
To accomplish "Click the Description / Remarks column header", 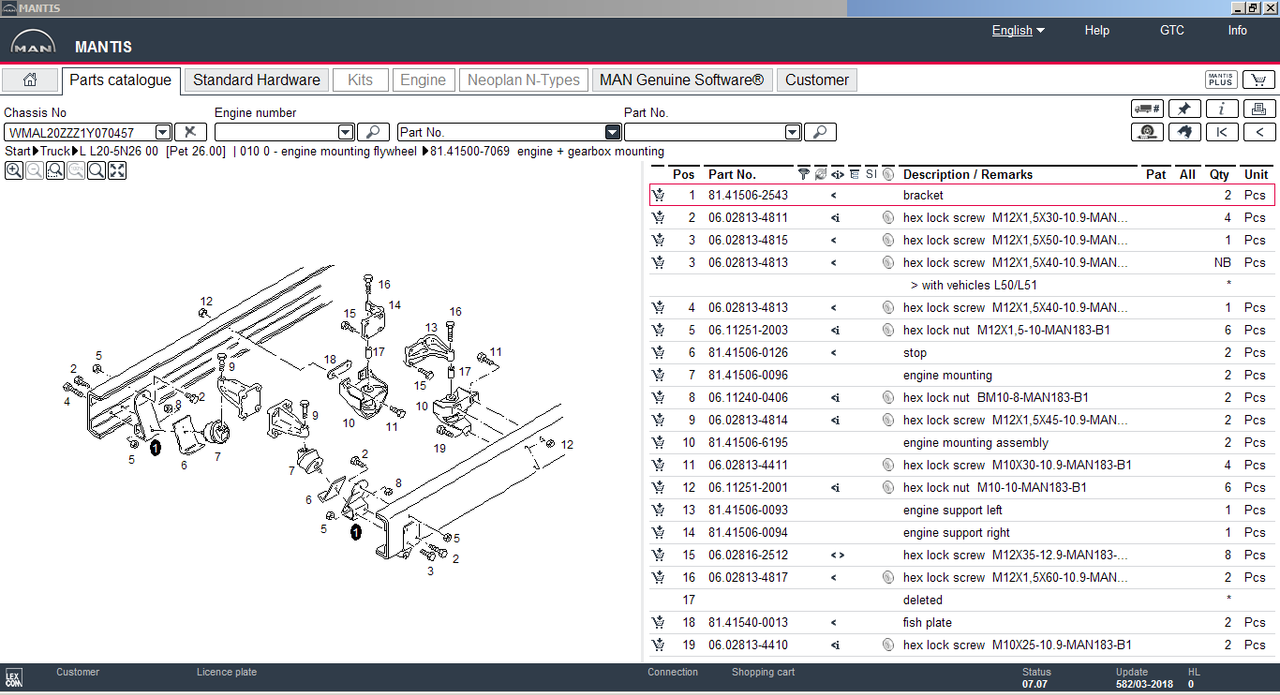I will tap(967, 174).
